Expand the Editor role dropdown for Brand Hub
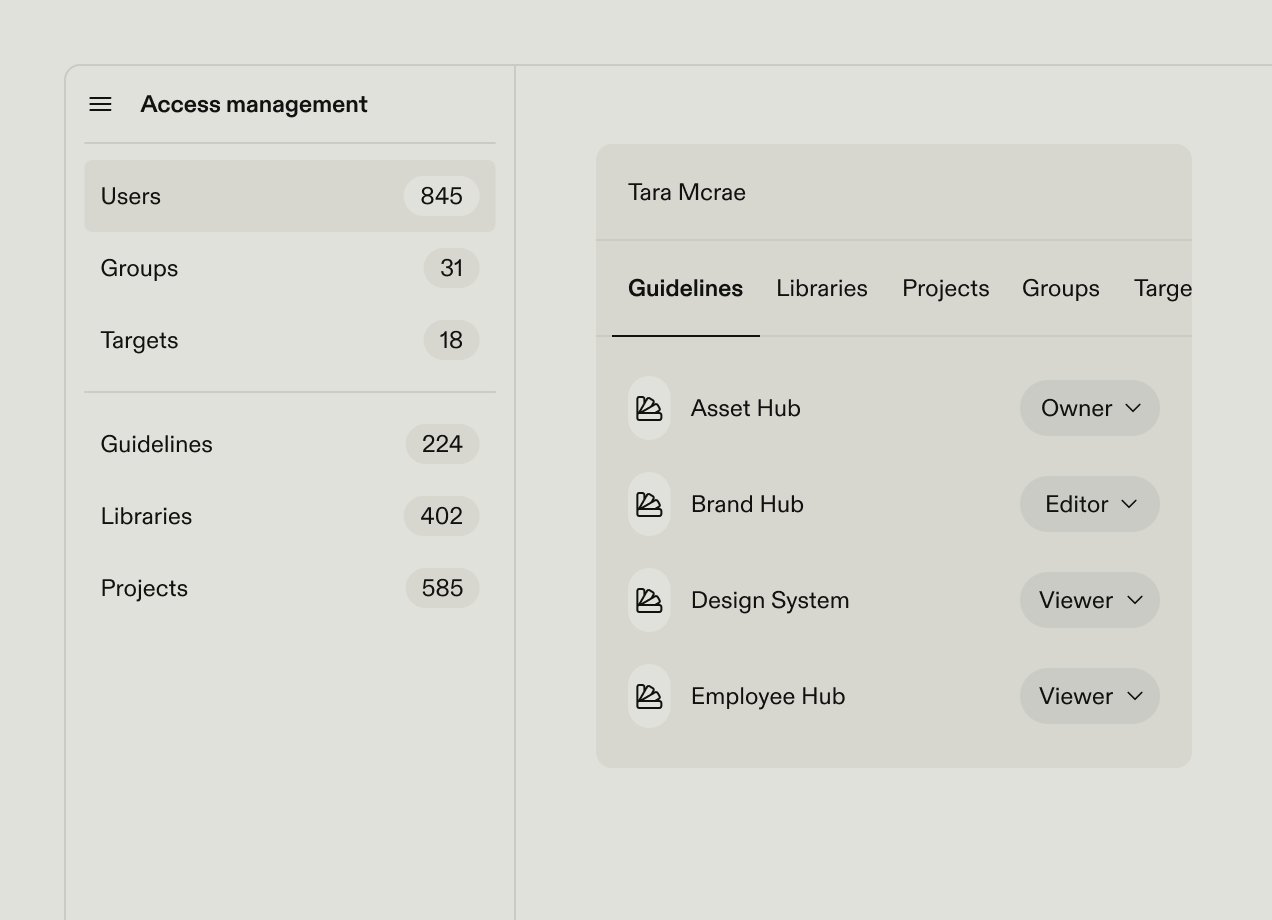The image size is (1272, 920). [x=1089, y=504]
